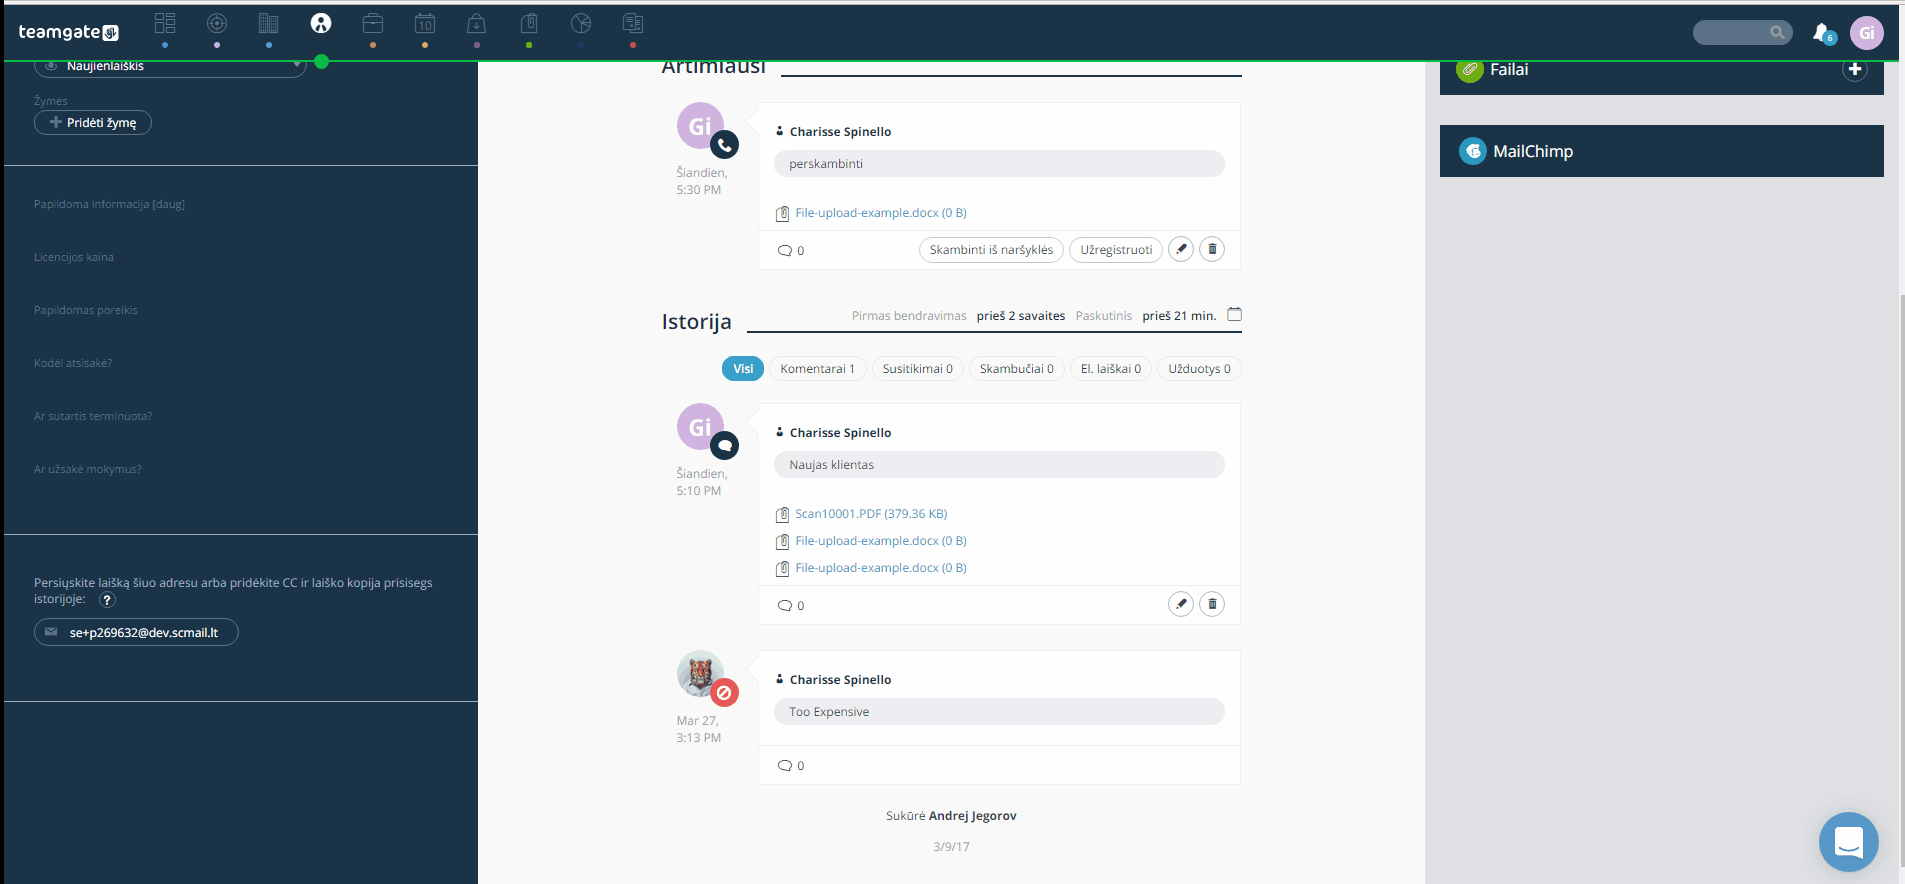Screen dimensions: 1905x884
Task: Open the Gi user avatar menu
Action: (1866, 33)
